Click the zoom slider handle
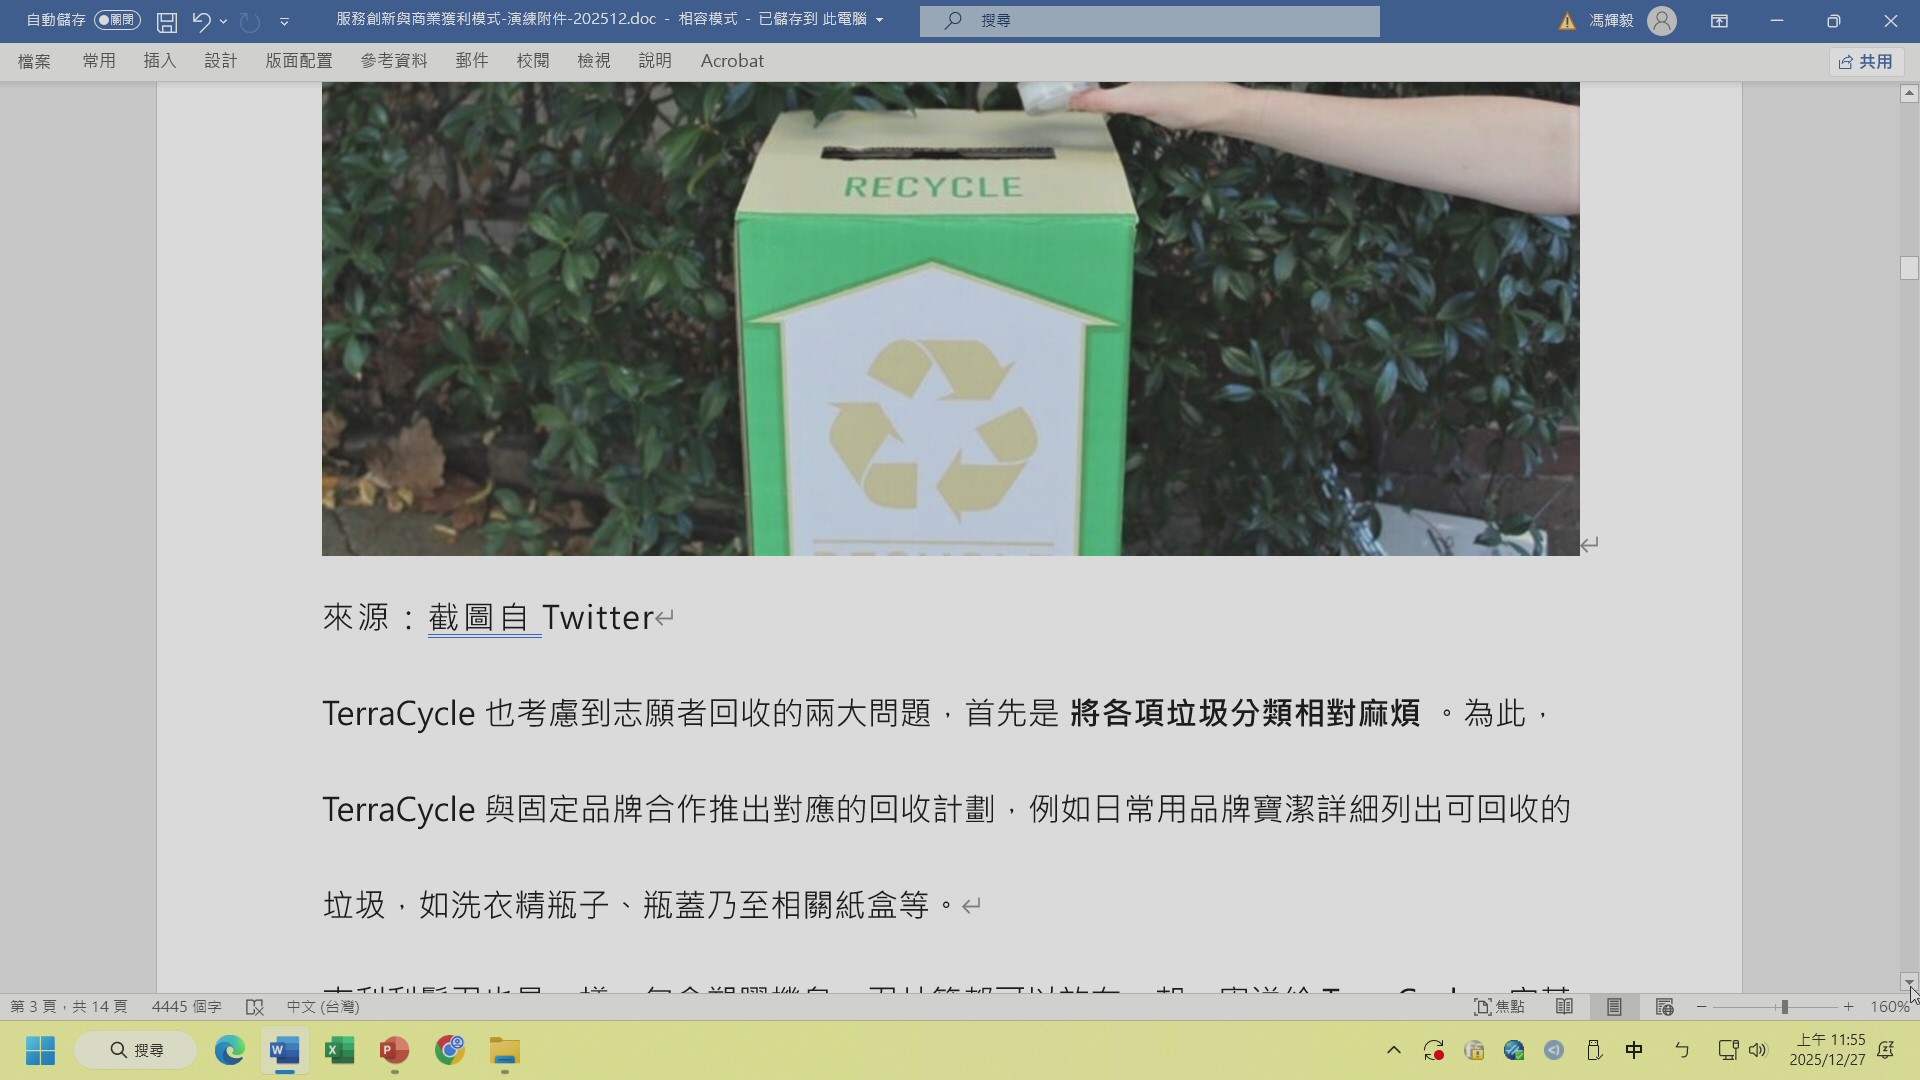The image size is (1920, 1080). coord(1784,1007)
